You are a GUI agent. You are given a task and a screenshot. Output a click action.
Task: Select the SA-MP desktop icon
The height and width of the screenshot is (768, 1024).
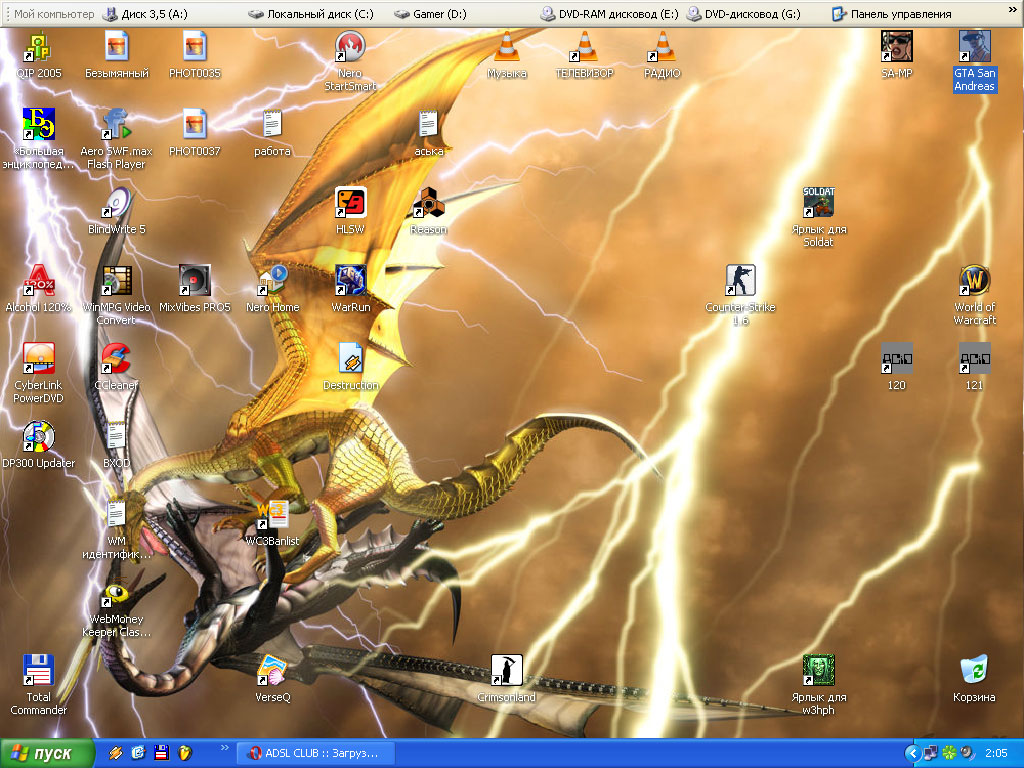[x=897, y=56]
